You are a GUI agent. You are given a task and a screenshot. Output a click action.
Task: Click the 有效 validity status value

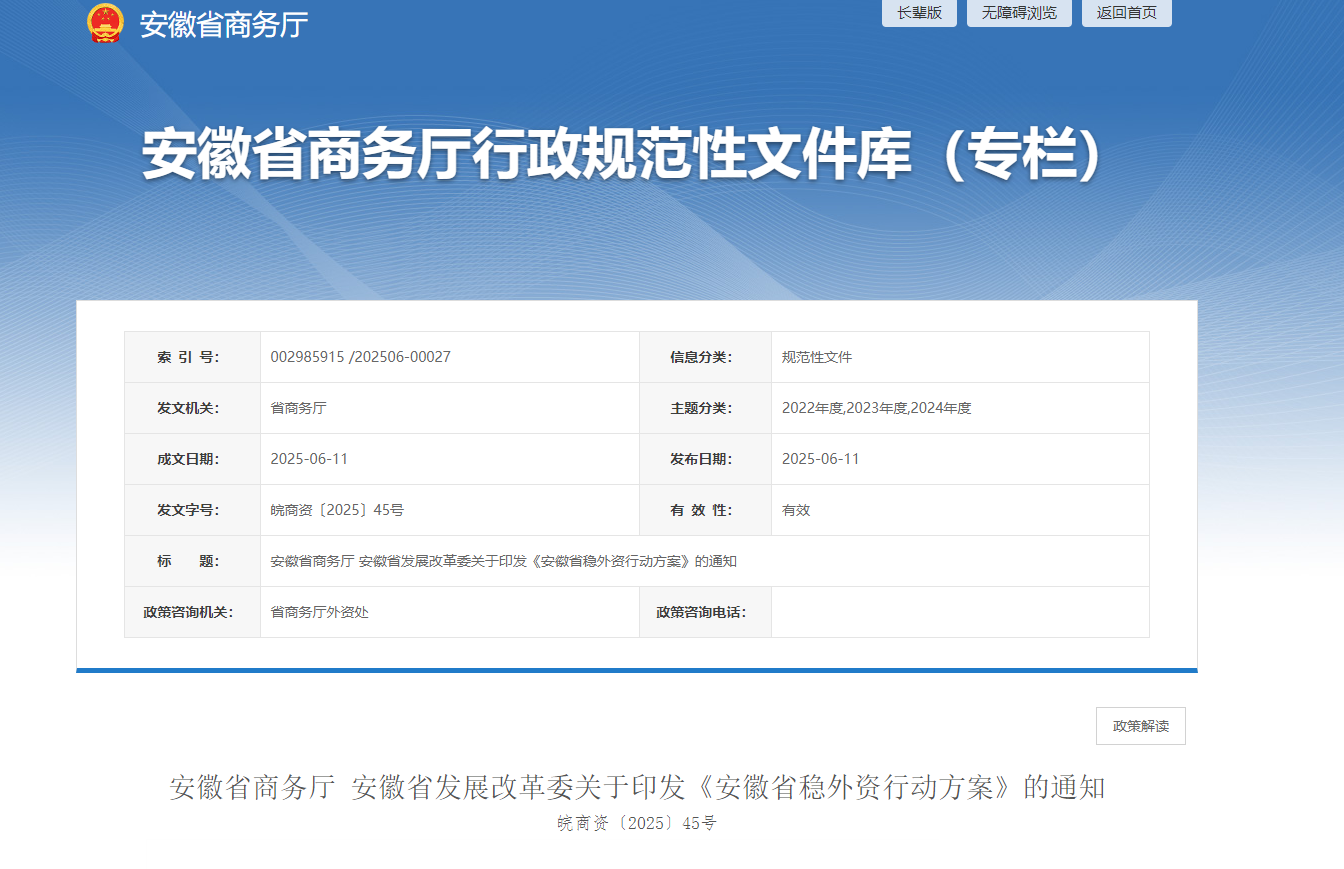[796, 510]
